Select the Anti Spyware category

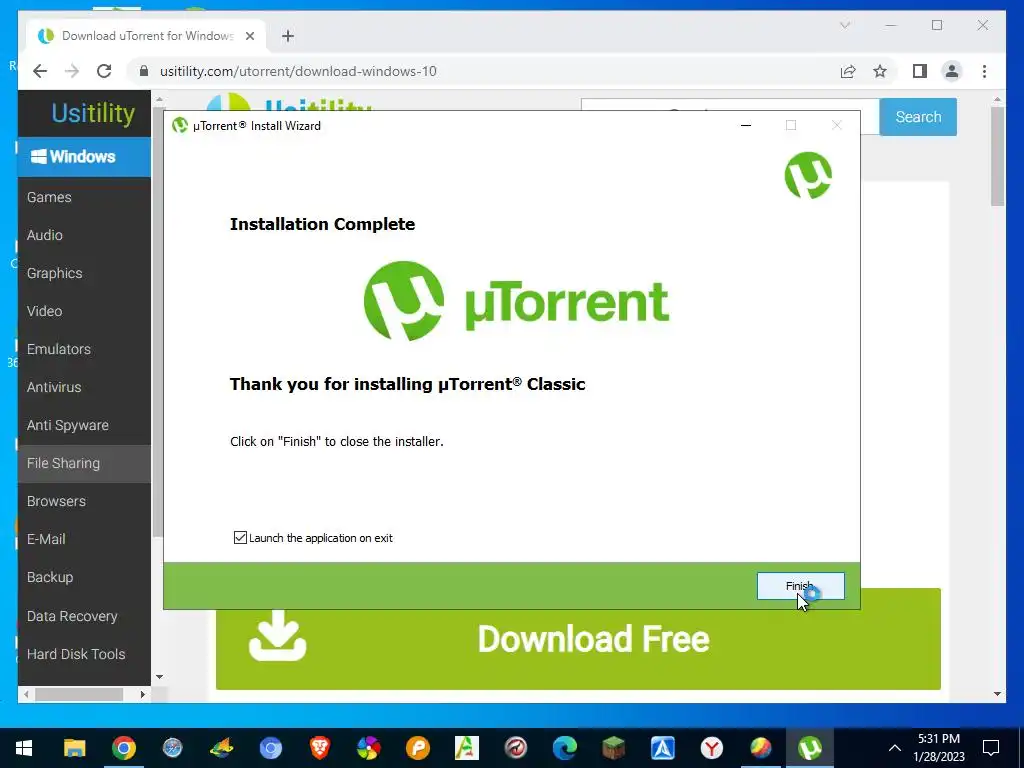coord(84,425)
